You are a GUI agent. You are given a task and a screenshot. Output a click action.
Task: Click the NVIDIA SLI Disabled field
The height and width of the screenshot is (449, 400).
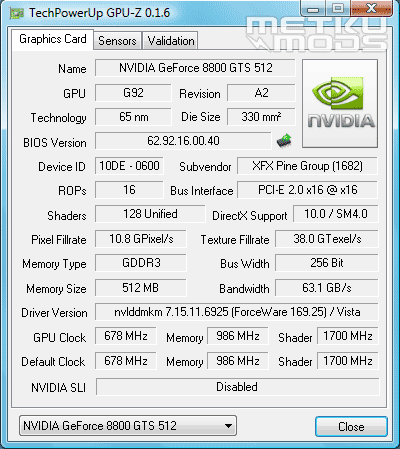click(x=237, y=387)
